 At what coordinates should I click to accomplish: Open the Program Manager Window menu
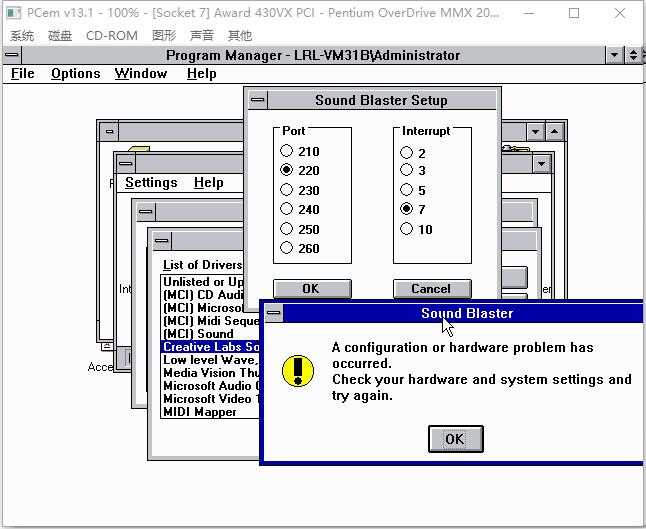(x=141, y=74)
